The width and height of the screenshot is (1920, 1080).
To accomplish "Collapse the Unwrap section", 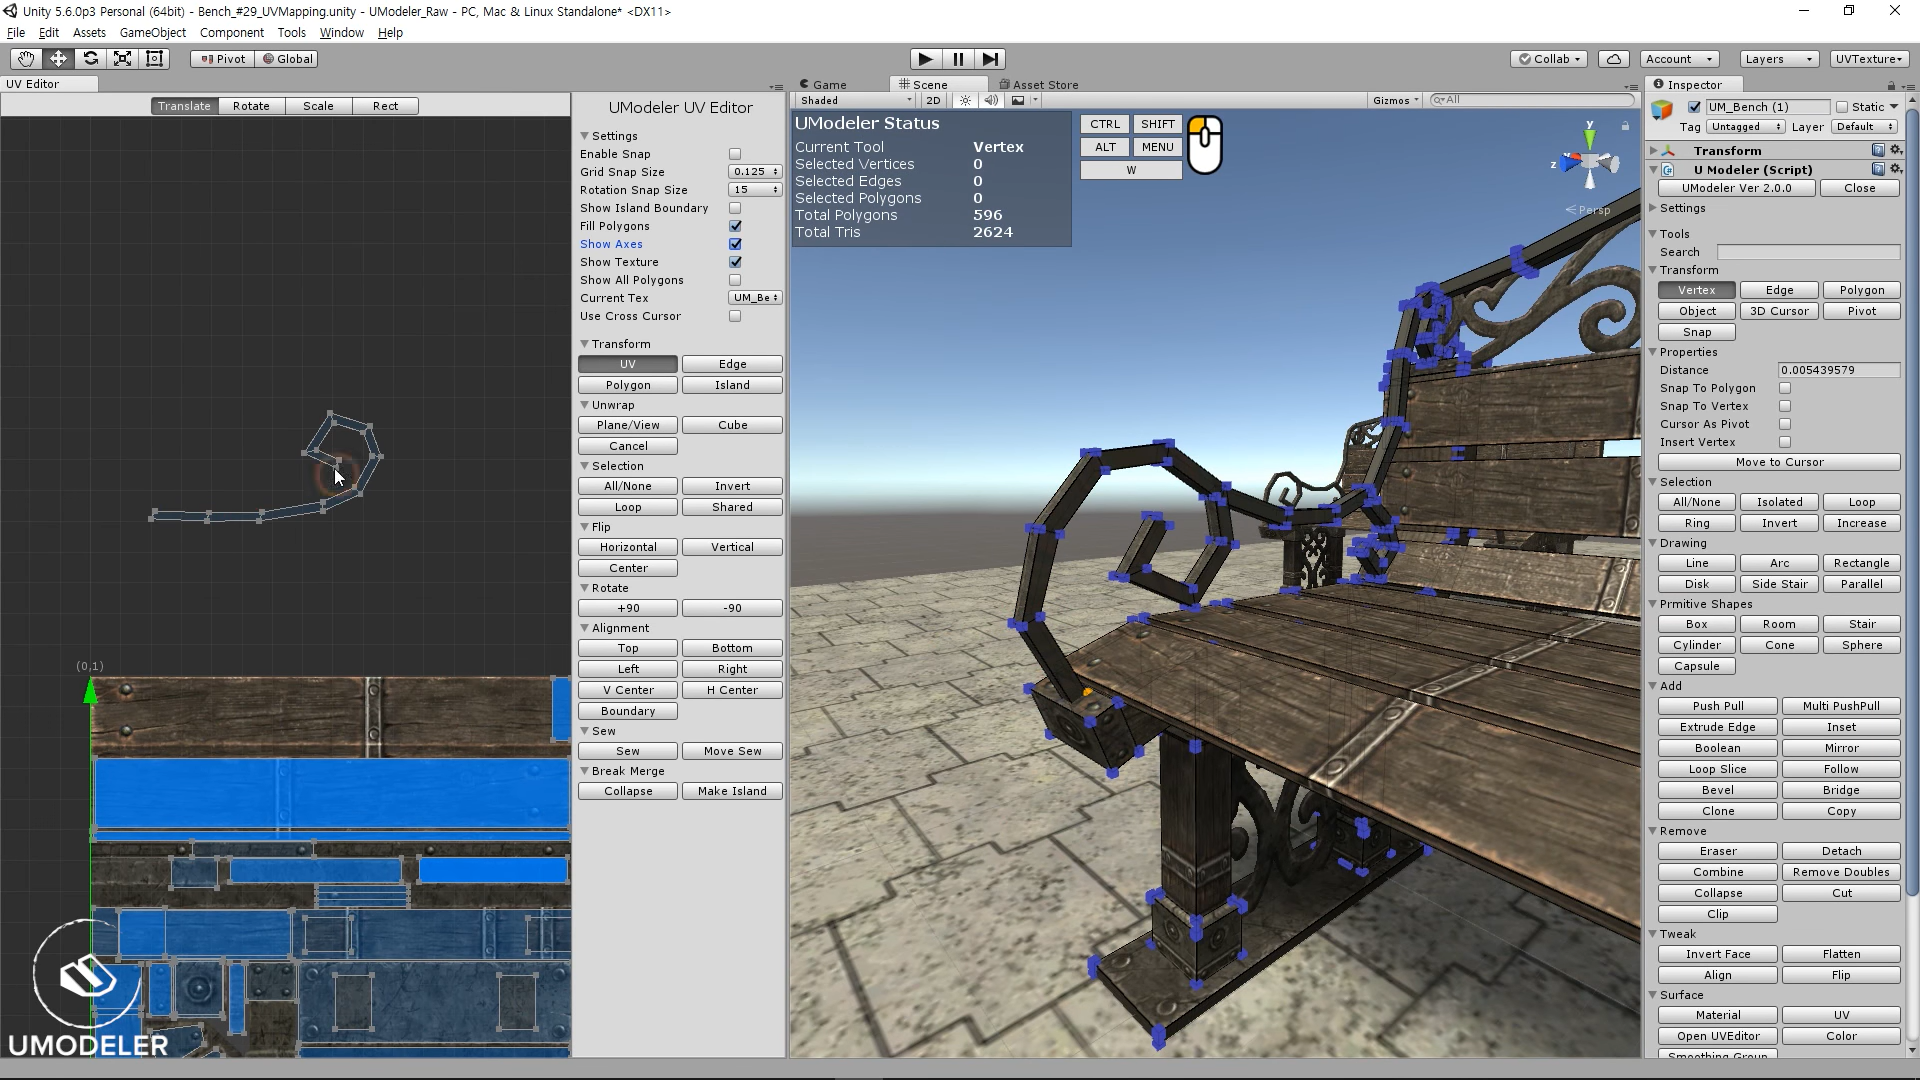I will click(x=585, y=405).
